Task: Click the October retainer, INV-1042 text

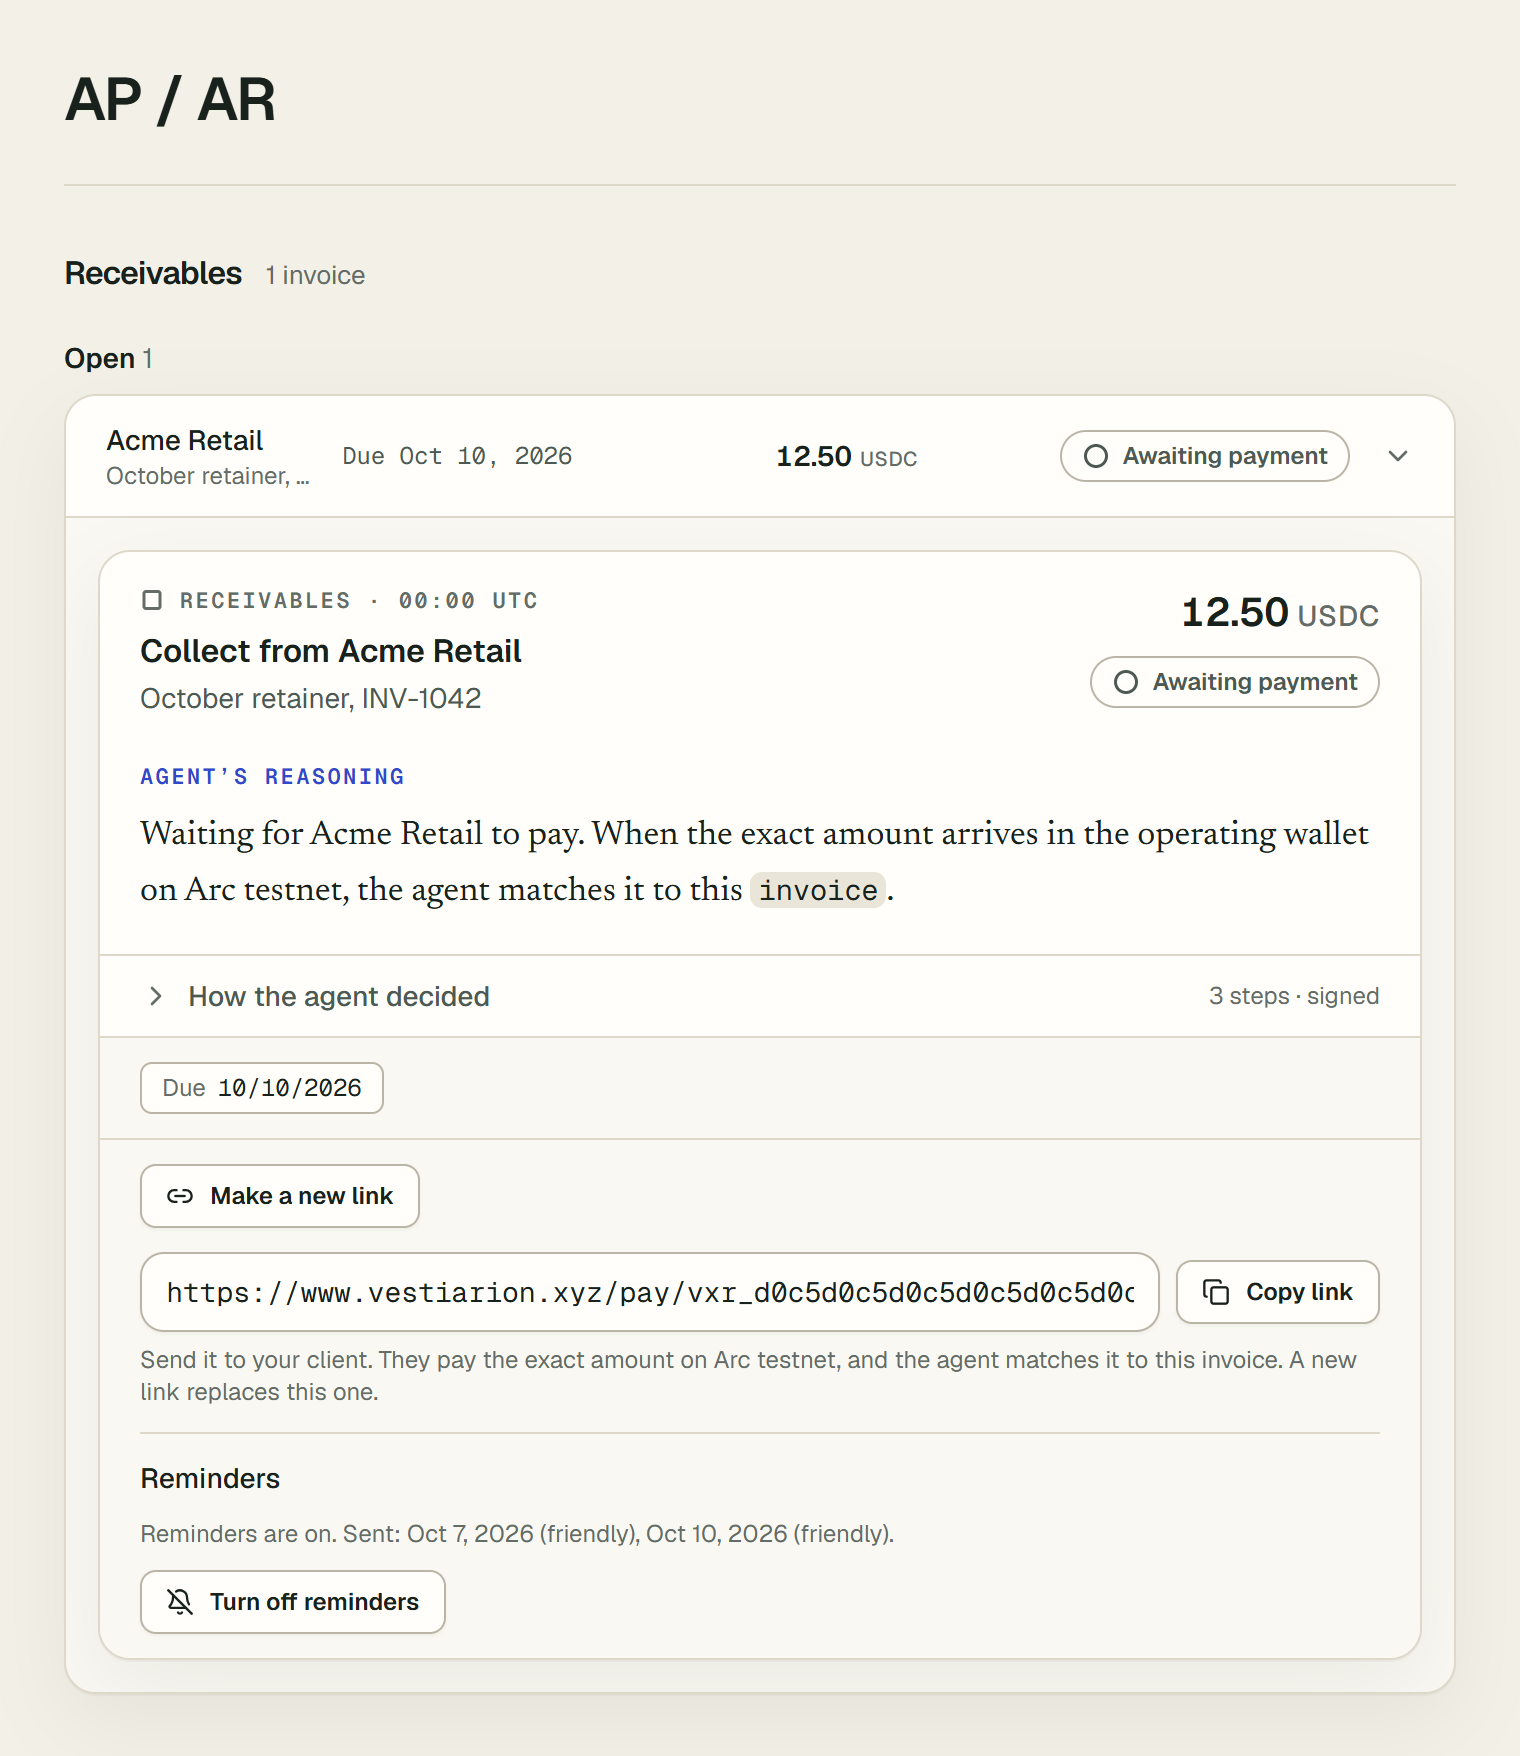Action: tap(311, 698)
